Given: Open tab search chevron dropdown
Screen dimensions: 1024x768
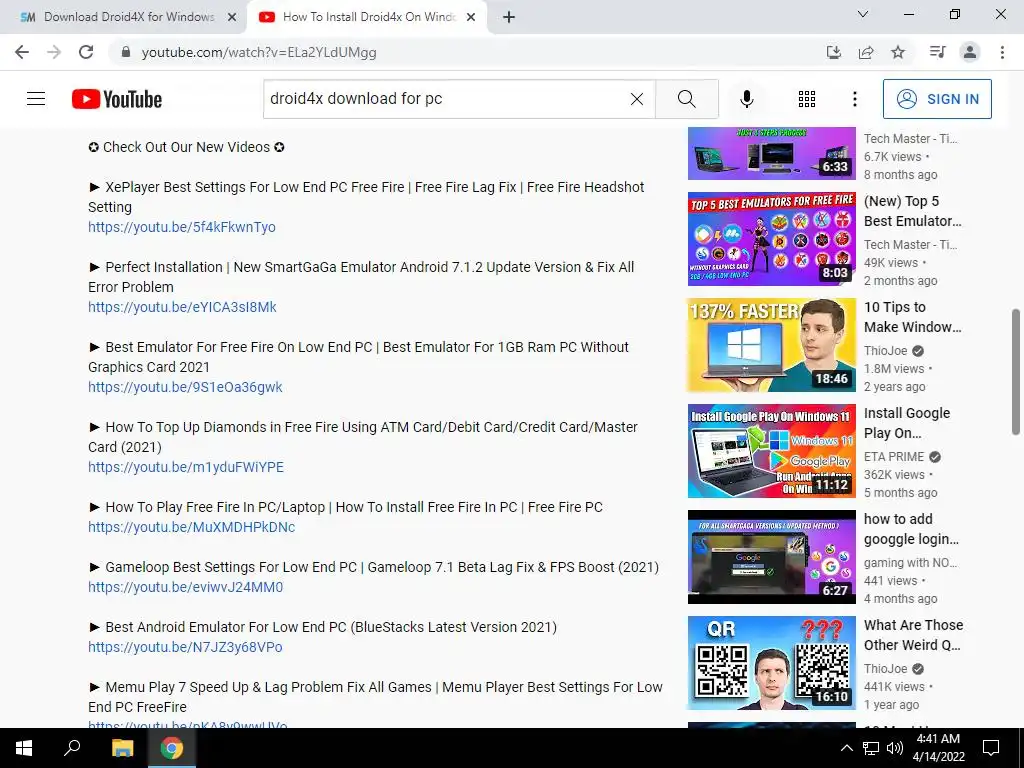Looking at the screenshot, I should click(x=863, y=14).
